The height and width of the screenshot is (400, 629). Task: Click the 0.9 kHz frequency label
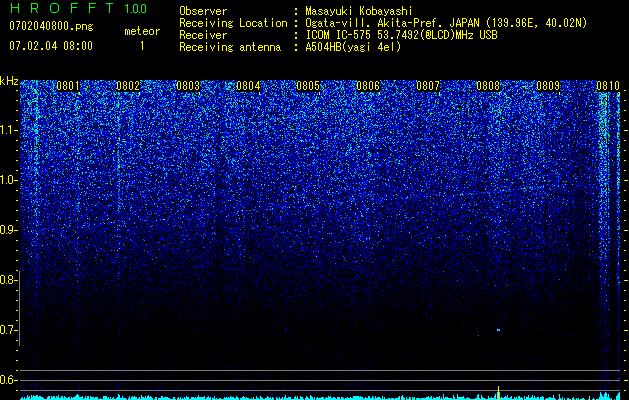8,230
